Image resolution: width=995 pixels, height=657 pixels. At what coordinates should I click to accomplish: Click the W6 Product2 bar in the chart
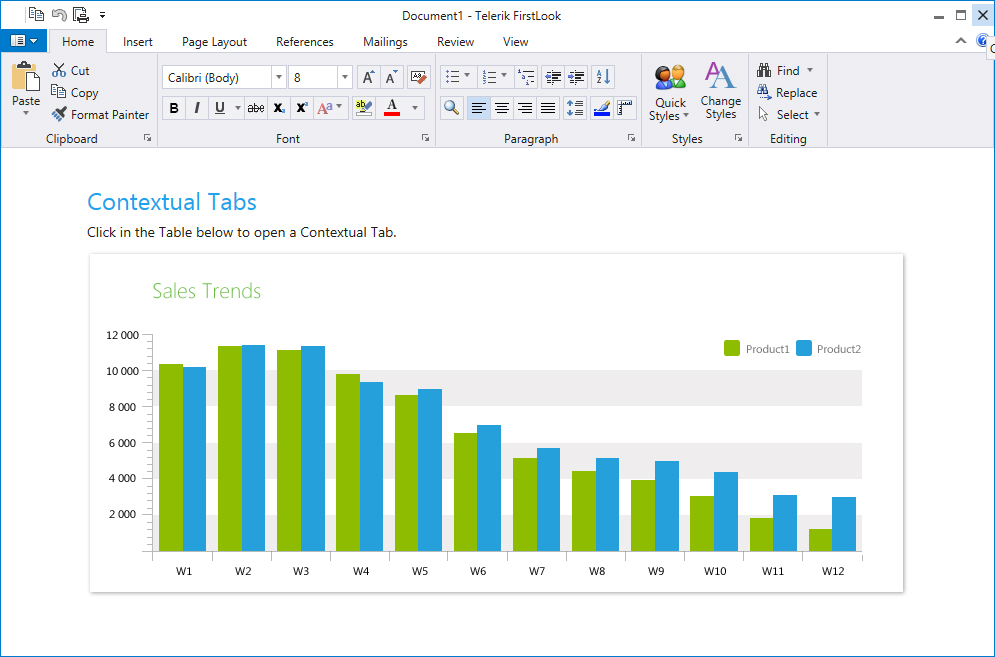(489, 488)
